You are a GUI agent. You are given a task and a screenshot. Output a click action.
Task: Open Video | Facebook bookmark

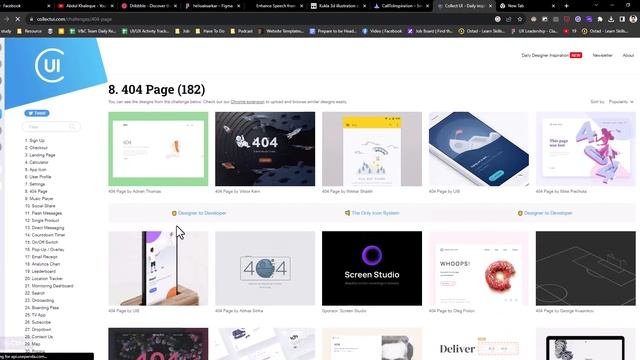coord(382,31)
